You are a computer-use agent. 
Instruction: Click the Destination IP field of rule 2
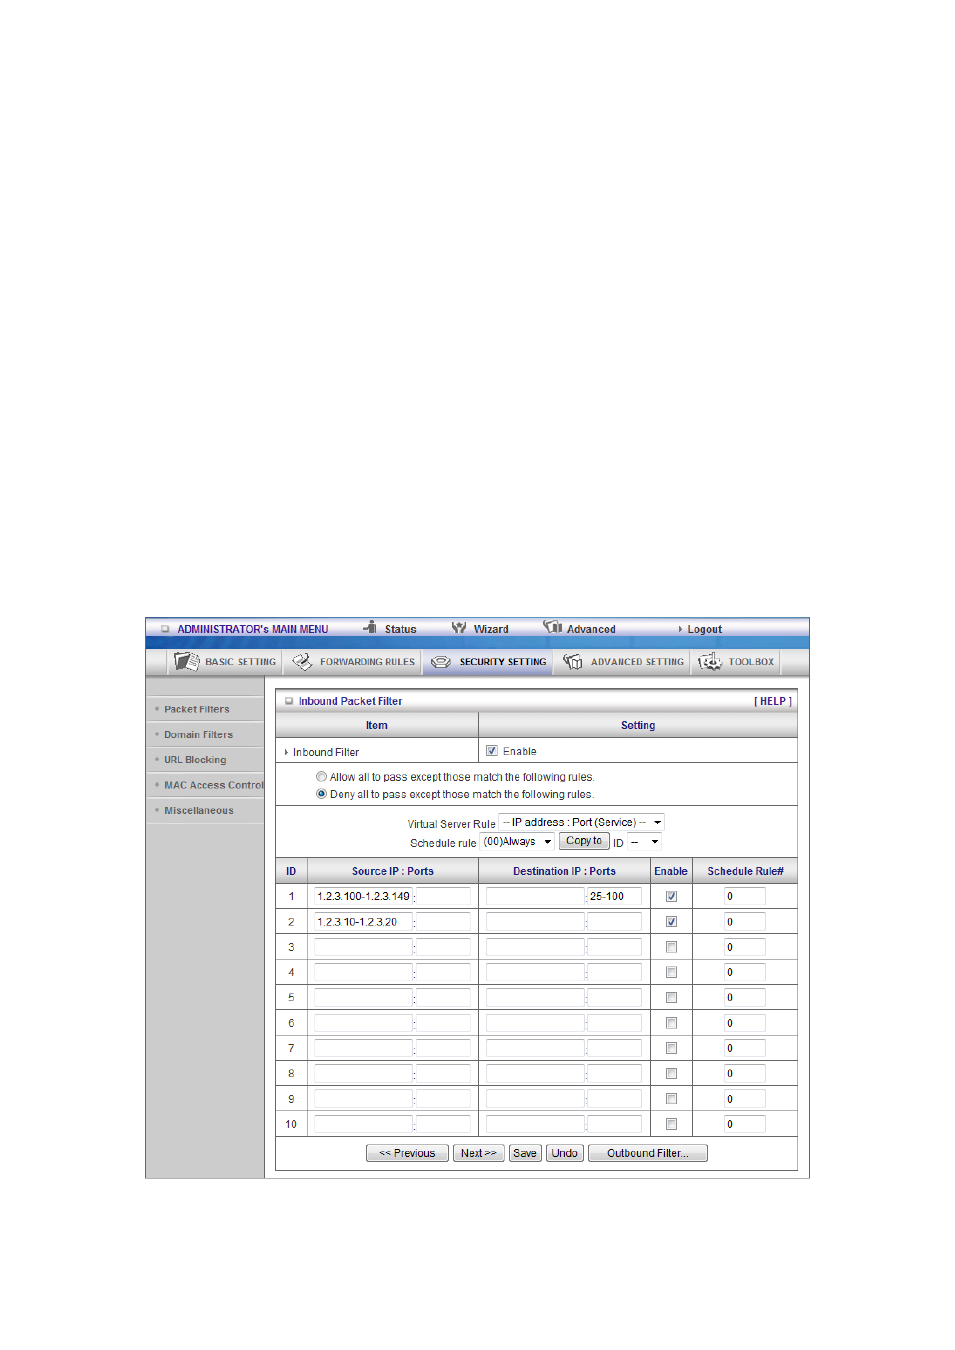click(535, 922)
